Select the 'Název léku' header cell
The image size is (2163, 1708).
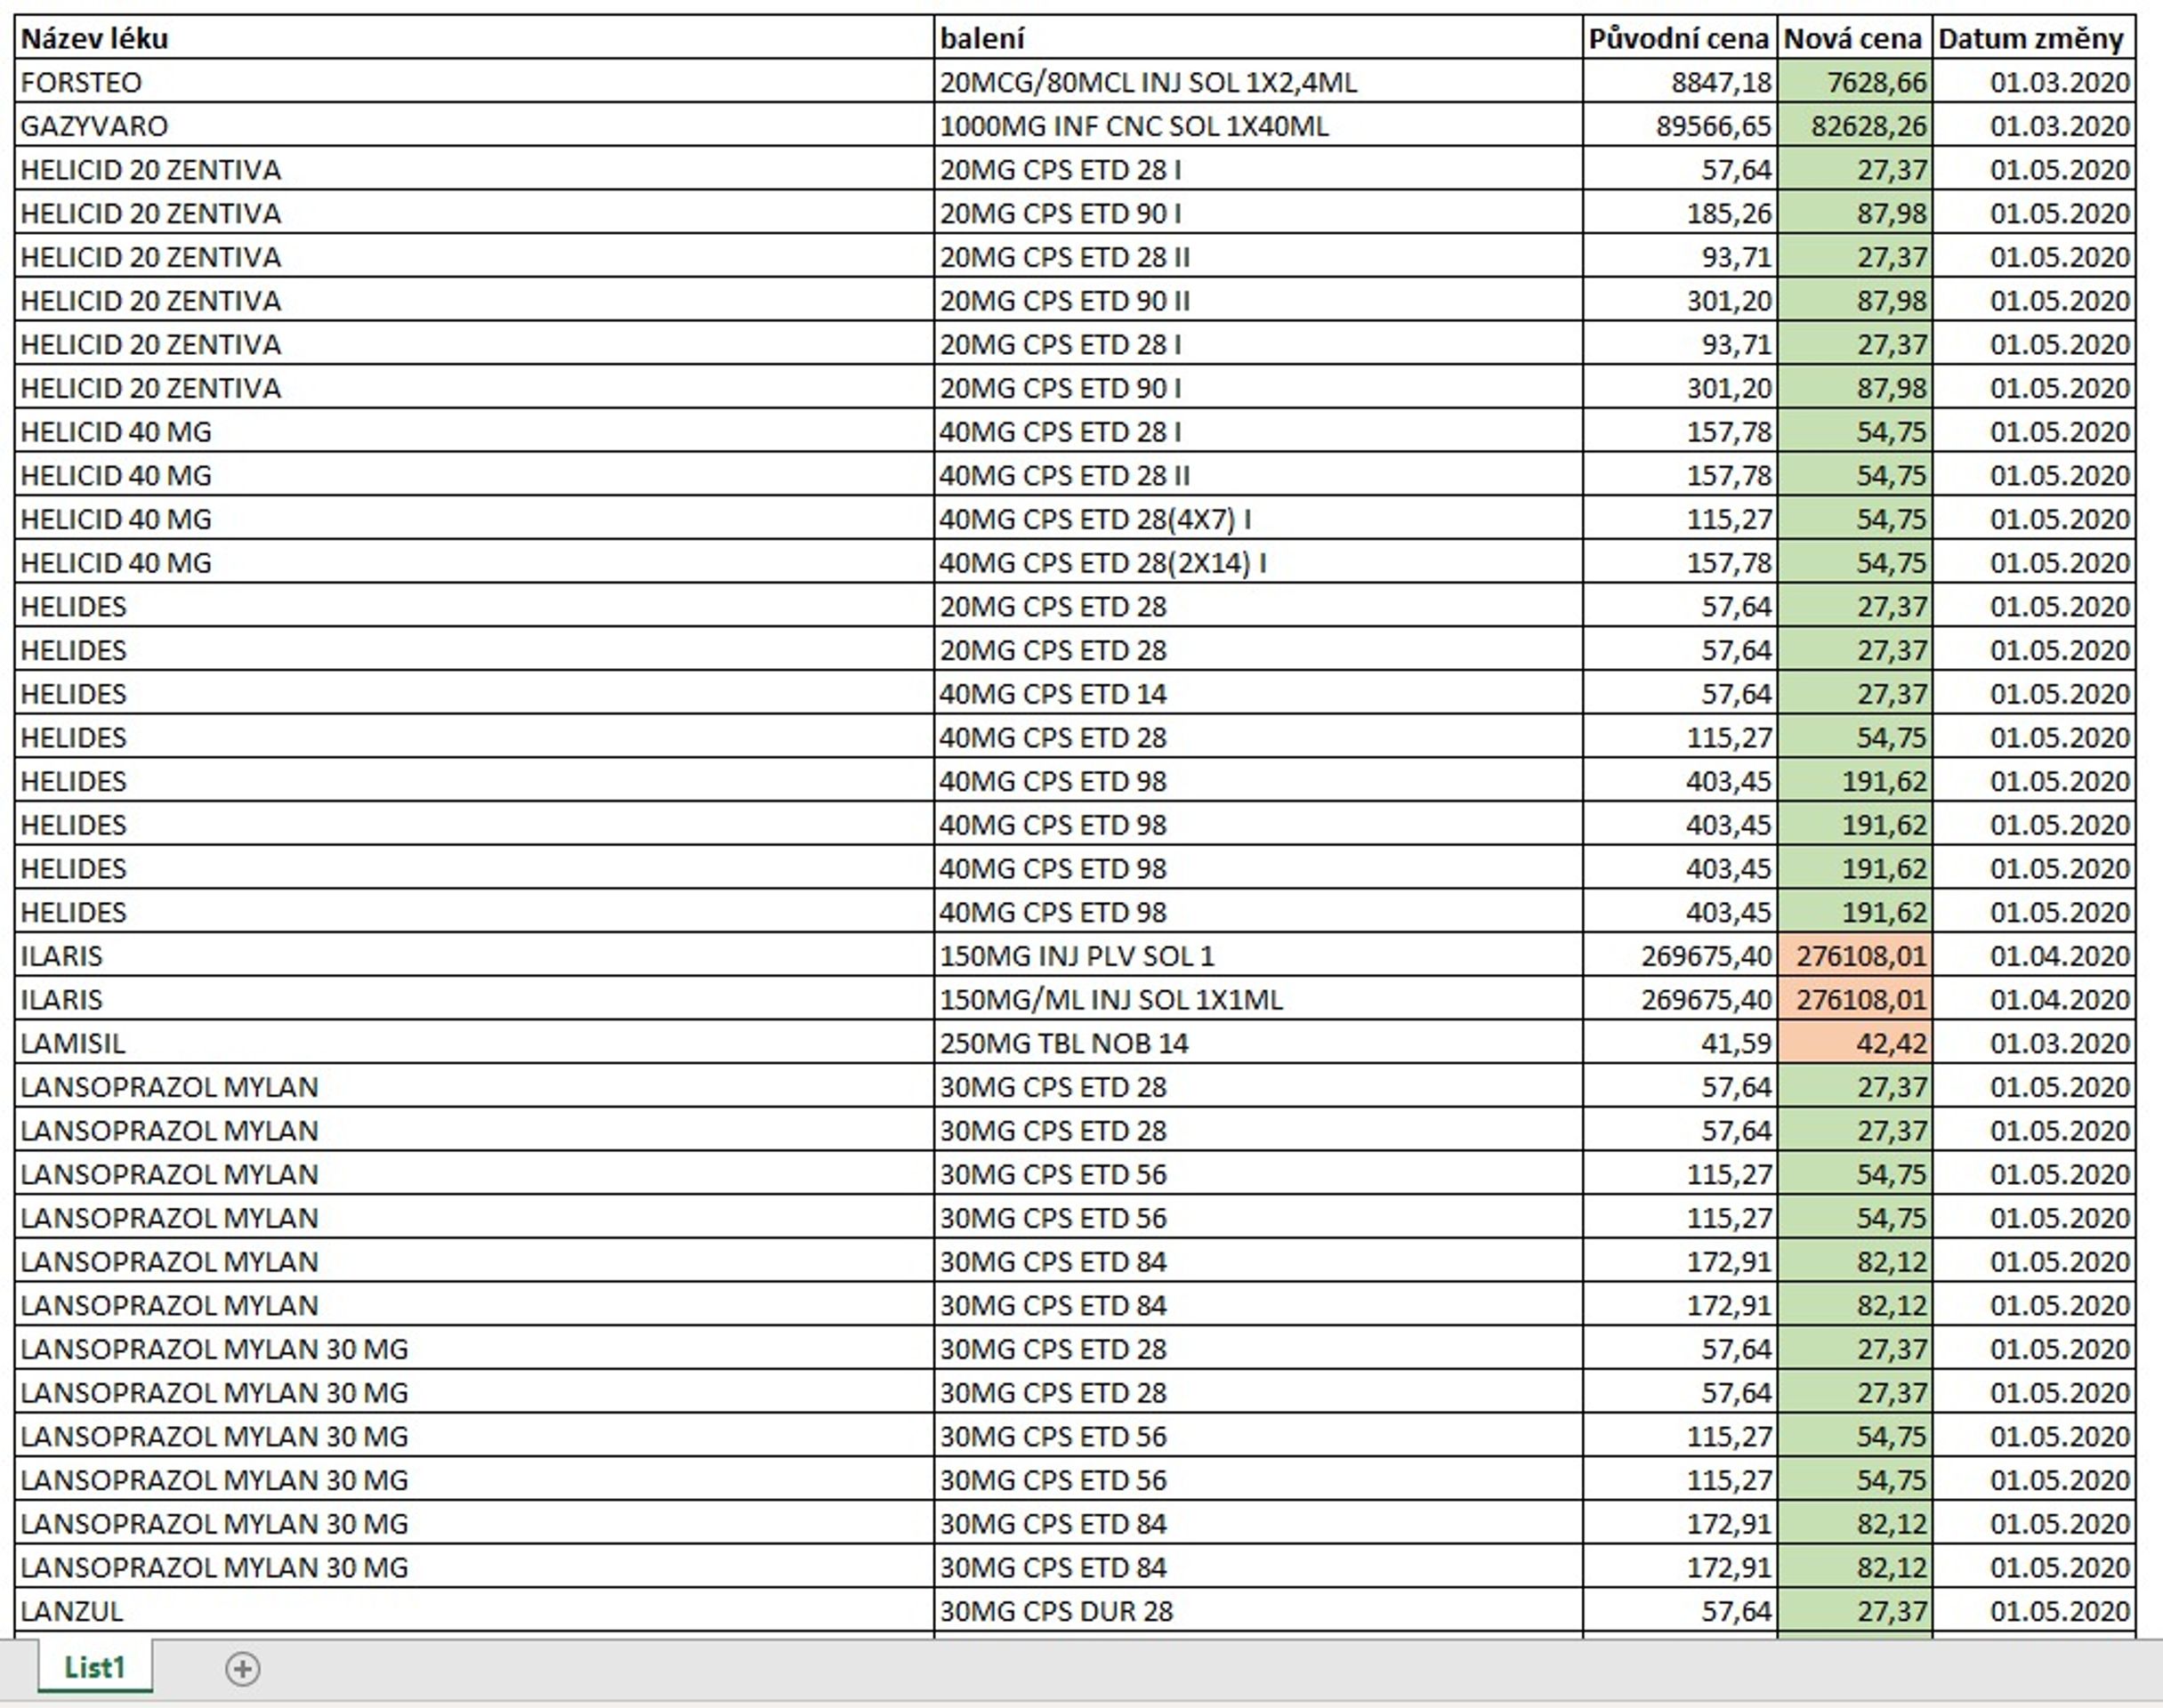[475, 38]
